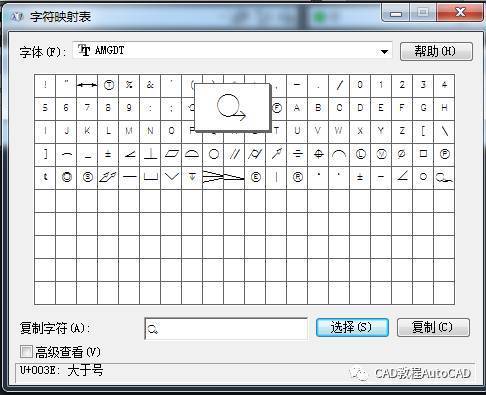Close the 字符映射表 window
This screenshot has width=486, height=395.
pos(460,13)
